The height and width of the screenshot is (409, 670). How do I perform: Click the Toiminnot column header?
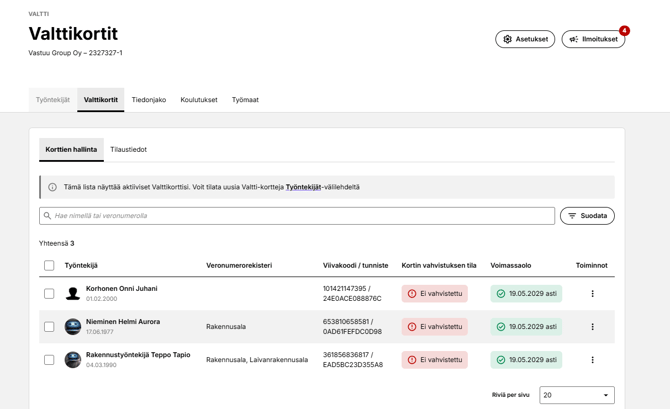click(x=591, y=265)
